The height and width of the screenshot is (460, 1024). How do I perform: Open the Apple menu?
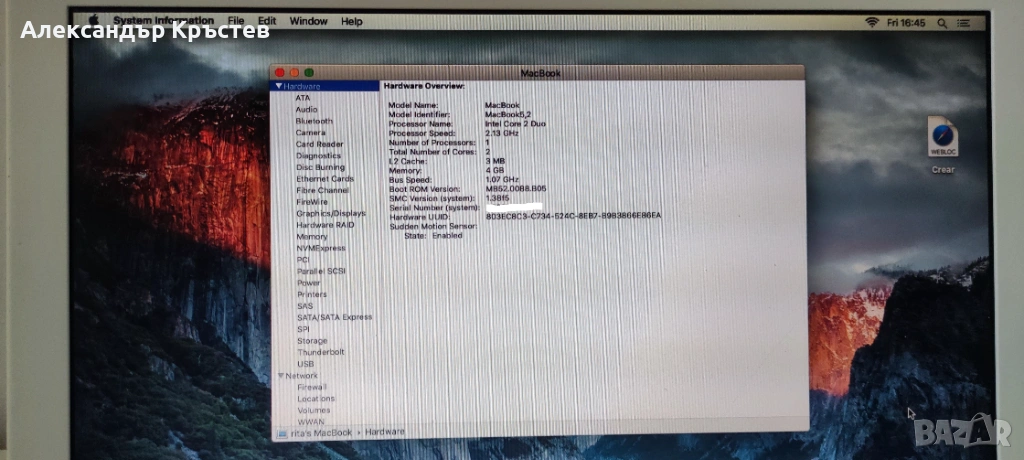pos(93,20)
